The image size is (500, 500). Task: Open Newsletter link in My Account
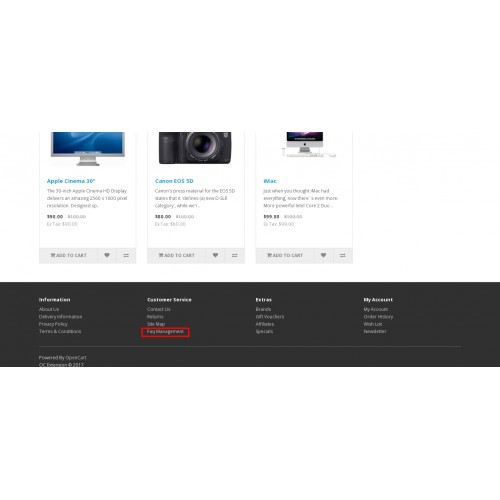(375, 331)
